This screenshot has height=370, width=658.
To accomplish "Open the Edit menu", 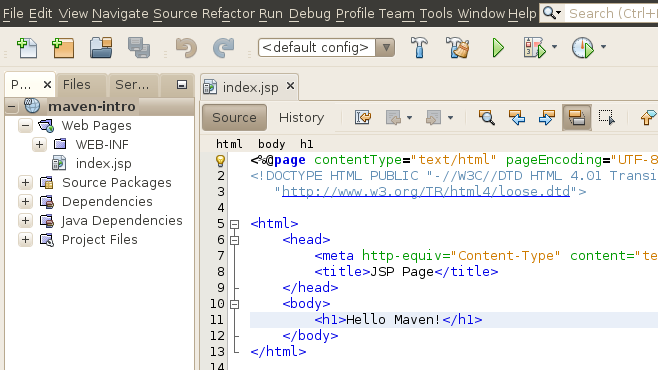I will [x=40, y=13].
